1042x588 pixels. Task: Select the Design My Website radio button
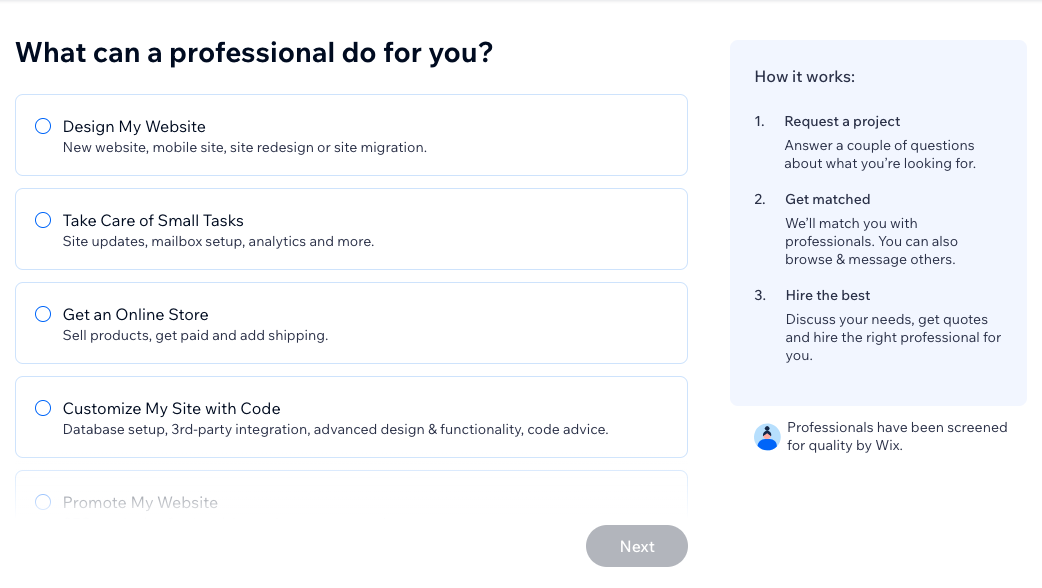tap(43, 126)
